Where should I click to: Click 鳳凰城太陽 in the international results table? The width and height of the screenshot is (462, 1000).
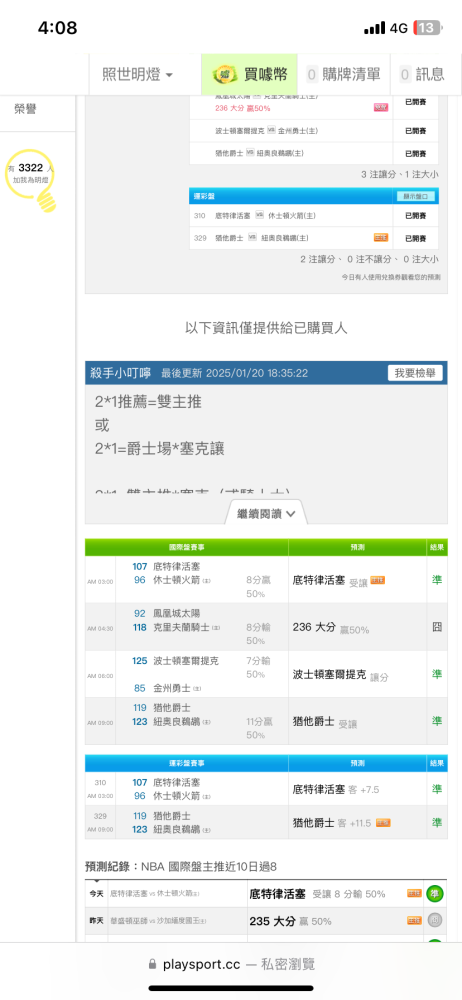coord(177,614)
